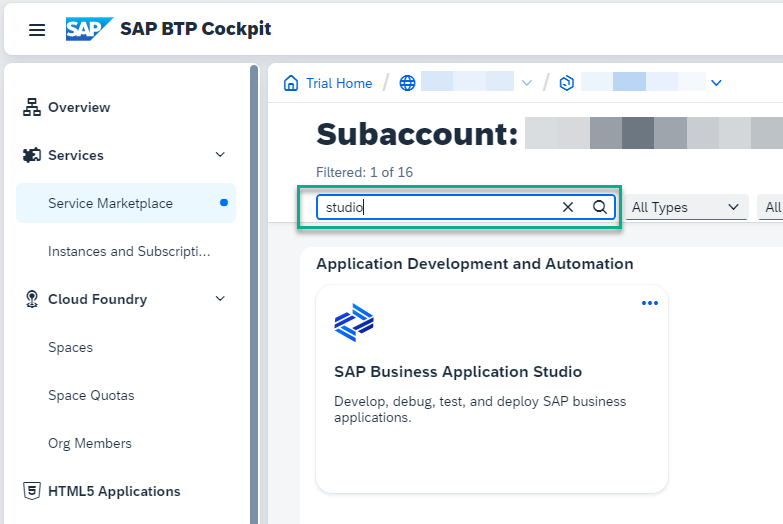Viewport: 783px width, 524px height.
Task: Click the HTML5 Applications shield icon
Action: click(x=32, y=491)
